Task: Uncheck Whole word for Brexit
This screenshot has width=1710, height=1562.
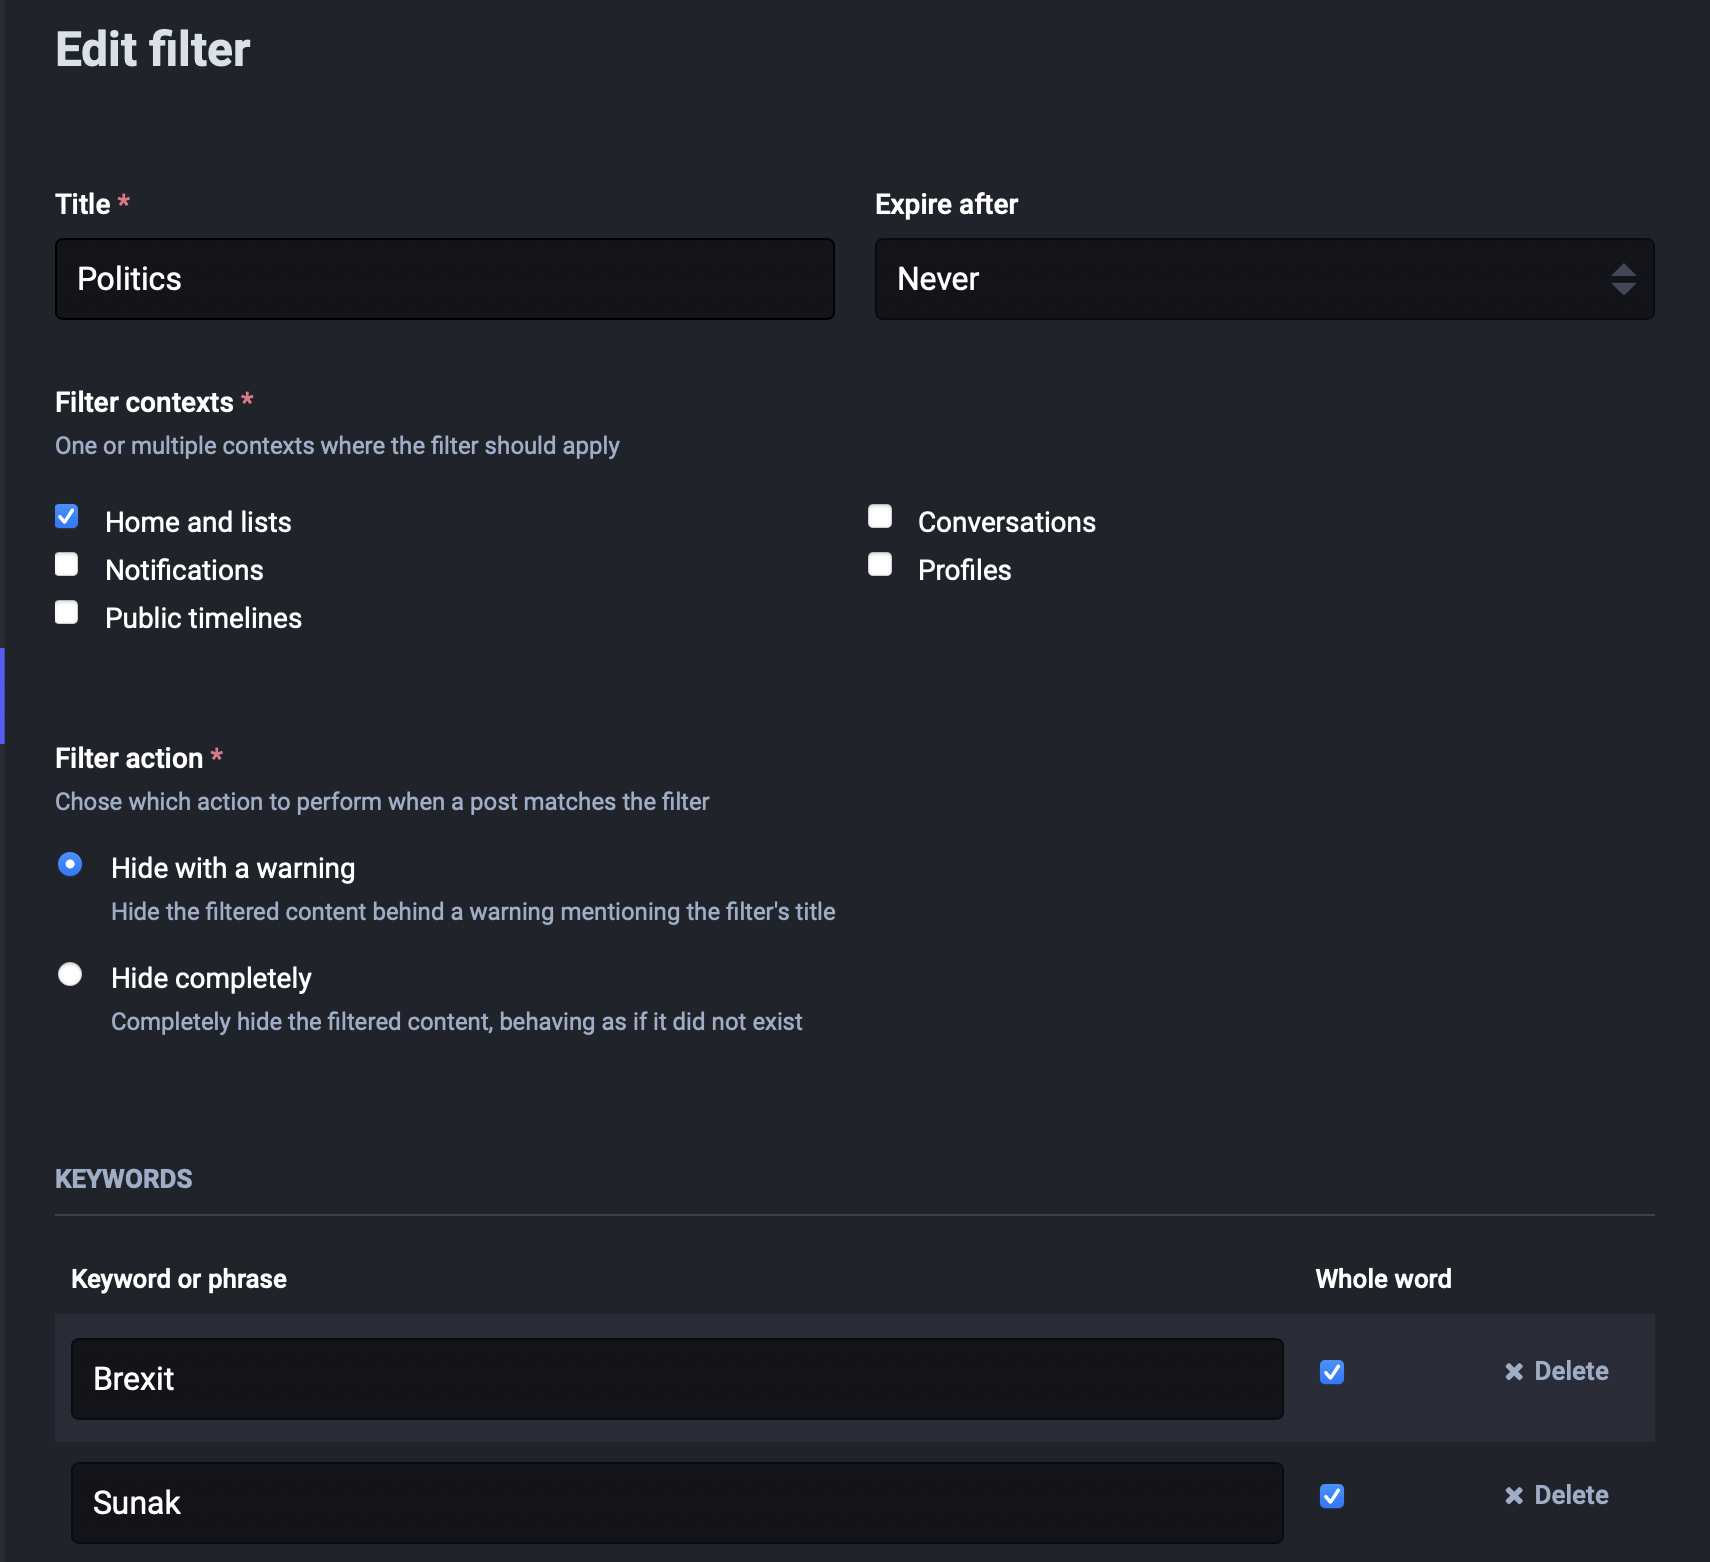Action: 1332,1372
